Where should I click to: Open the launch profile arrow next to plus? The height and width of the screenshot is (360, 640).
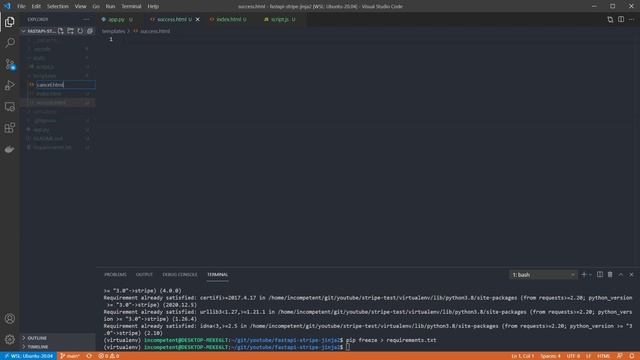tap(590, 275)
